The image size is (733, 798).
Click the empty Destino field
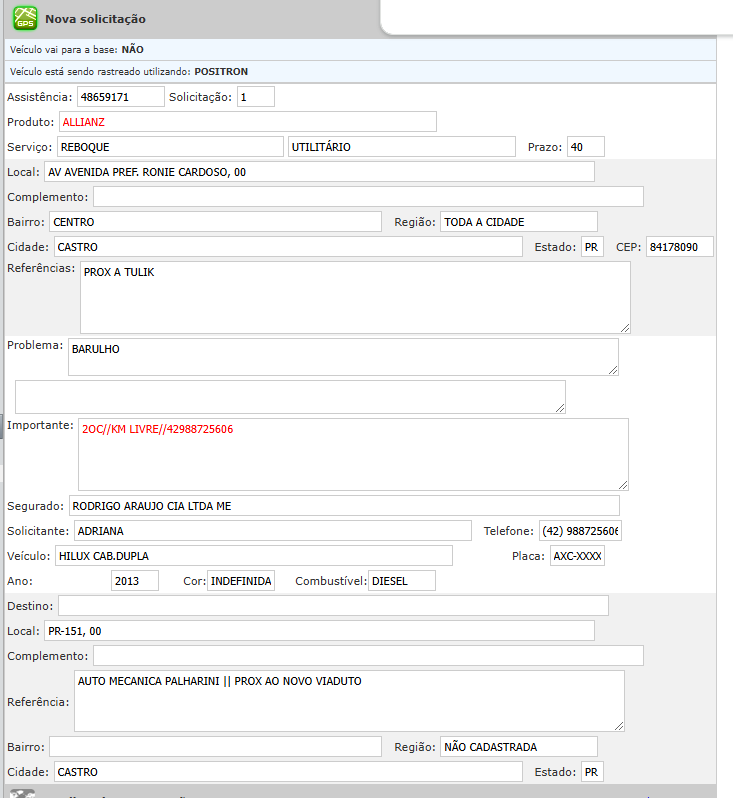click(x=333, y=606)
